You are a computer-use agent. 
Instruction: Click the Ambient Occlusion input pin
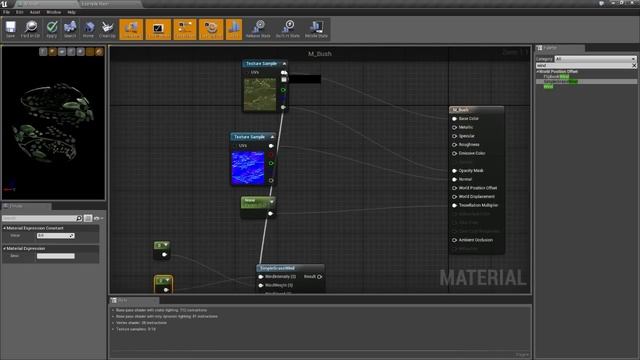pyautogui.click(x=454, y=240)
